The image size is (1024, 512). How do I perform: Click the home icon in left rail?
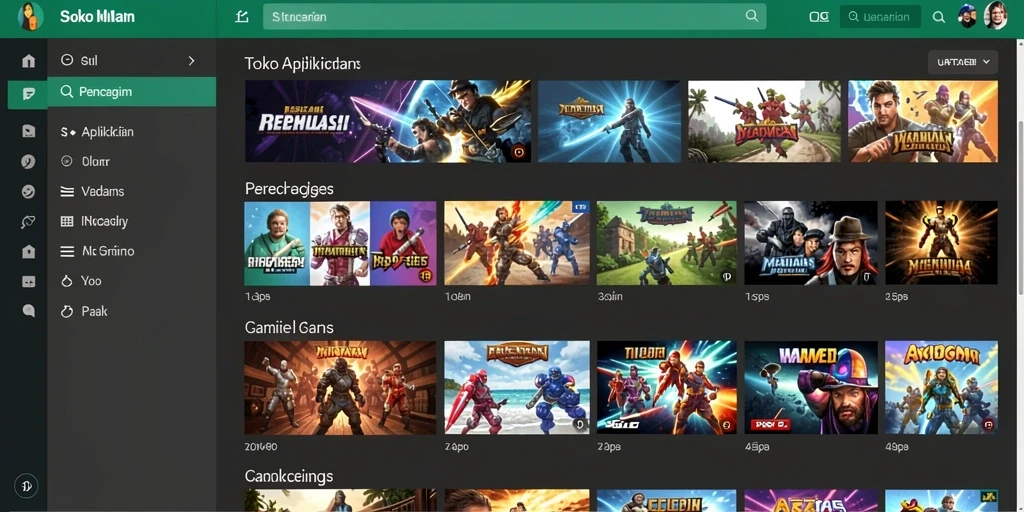(x=28, y=61)
